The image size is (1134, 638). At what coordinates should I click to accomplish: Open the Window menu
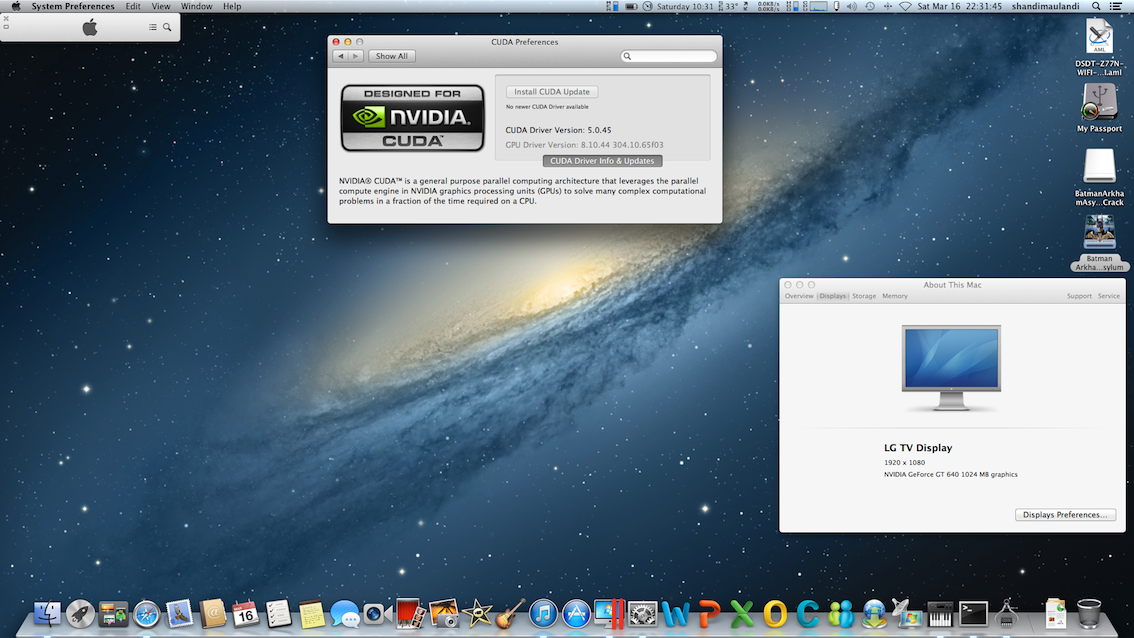196,6
